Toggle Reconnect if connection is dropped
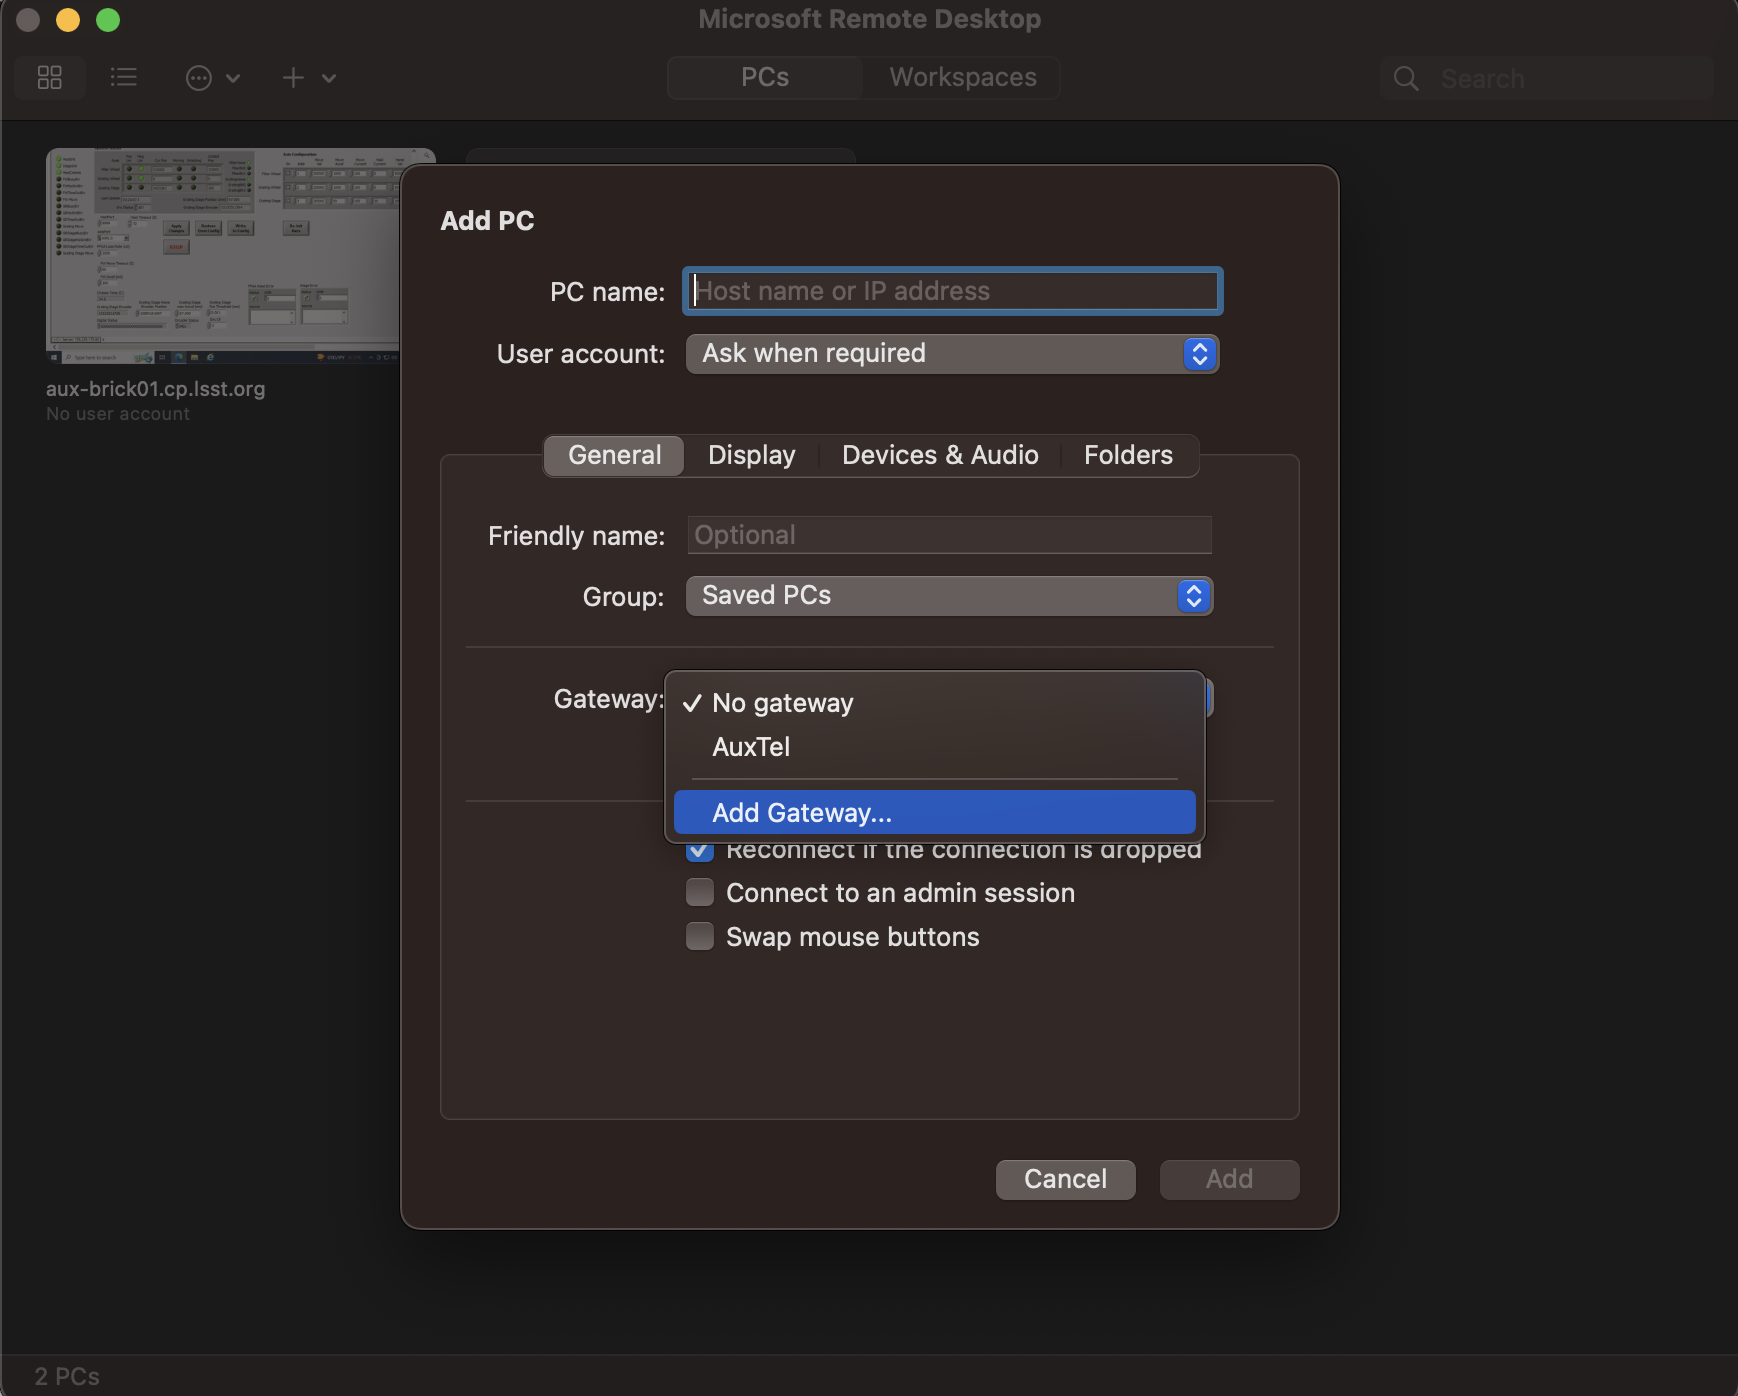Screen dimensions: 1738x1396 pyautogui.click(x=700, y=851)
